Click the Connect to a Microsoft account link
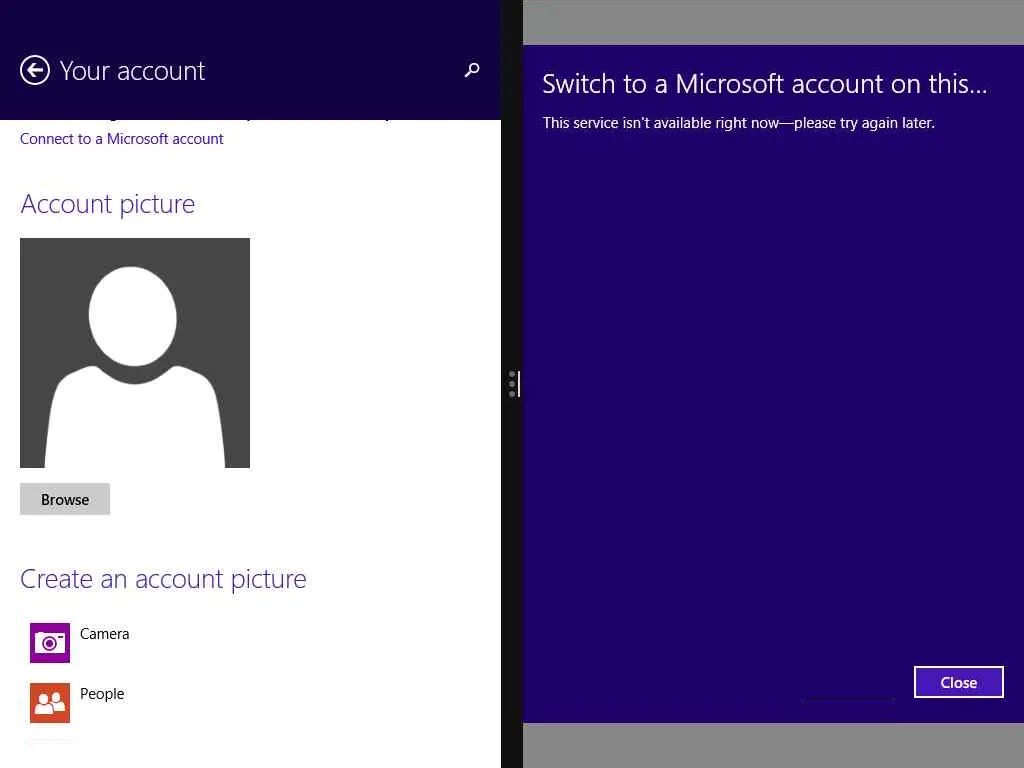Viewport: 1024px width, 768px height. coord(121,139)
